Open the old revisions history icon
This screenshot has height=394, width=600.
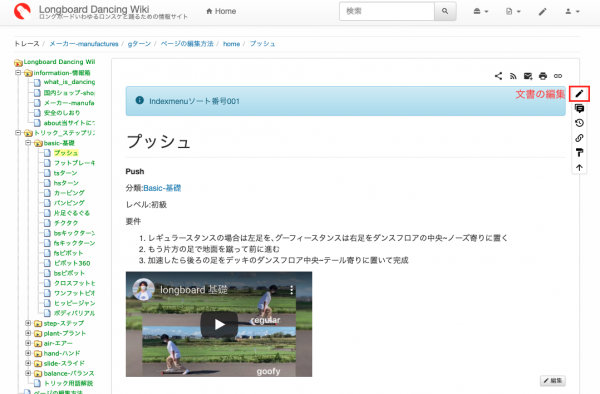pos(579,123)
